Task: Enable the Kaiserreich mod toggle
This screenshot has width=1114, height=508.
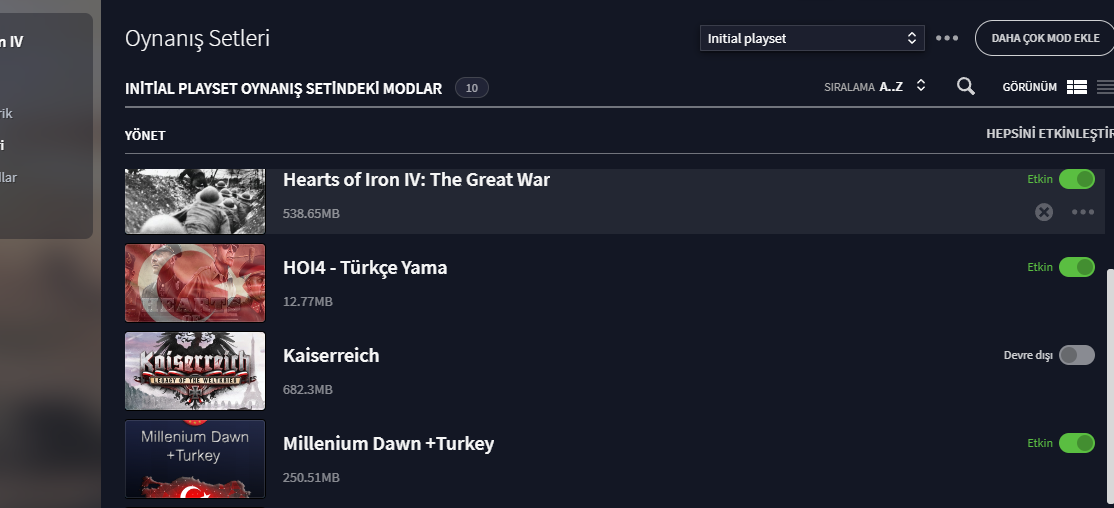Action: pos(1077,355)
